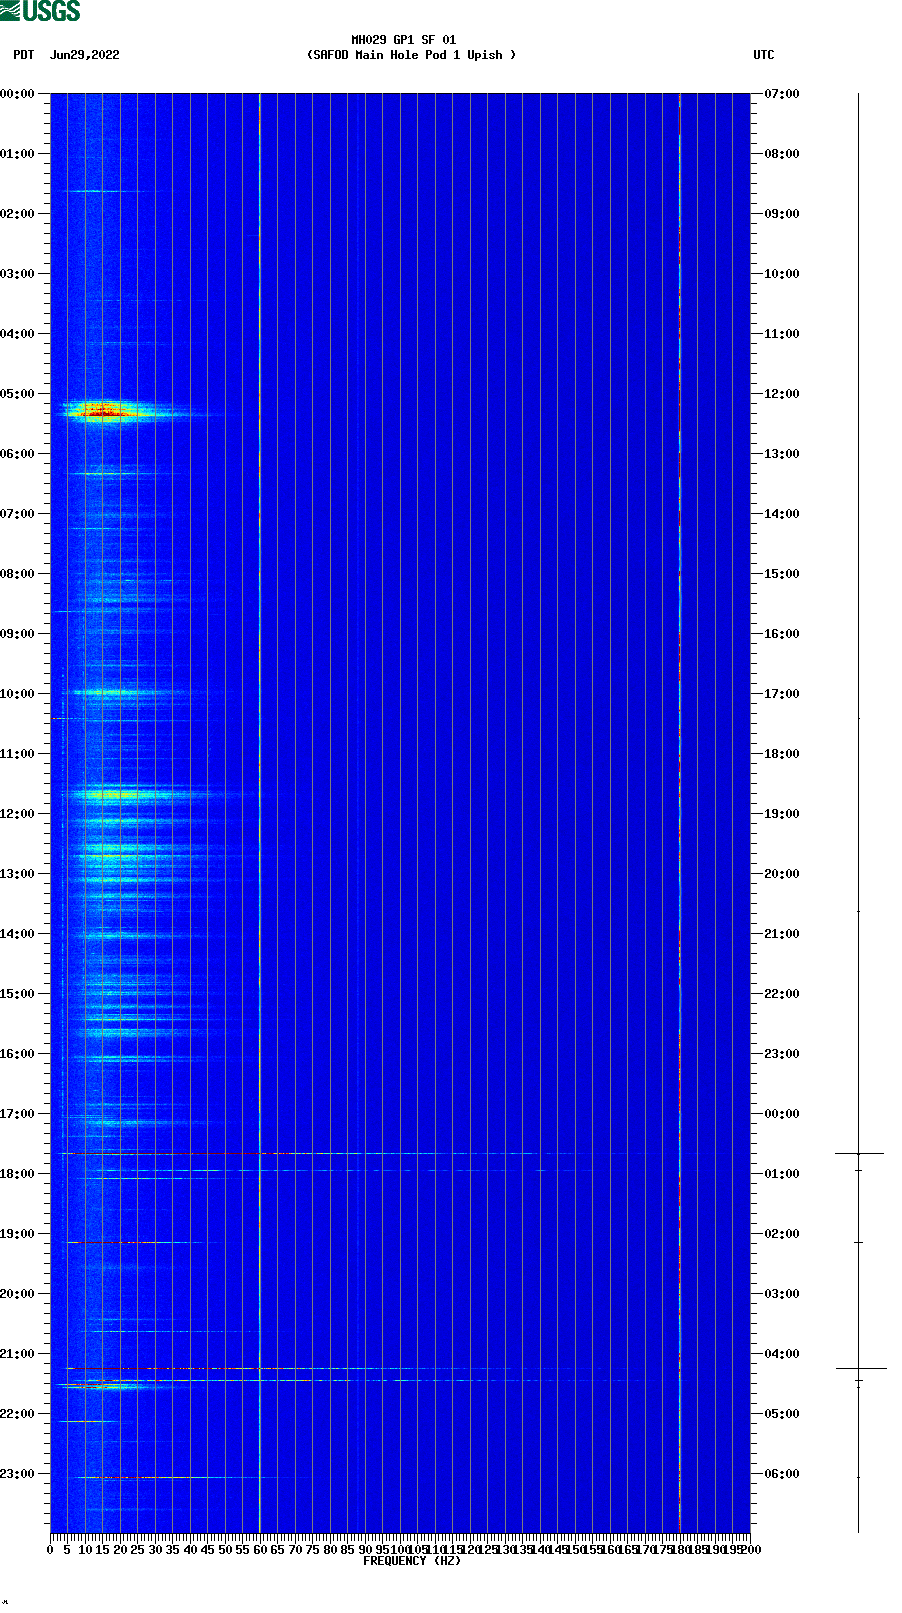Click the seismogram spike near 00:40 UTC
This screenshot has width=902, height=1613.
[859, 1153]
